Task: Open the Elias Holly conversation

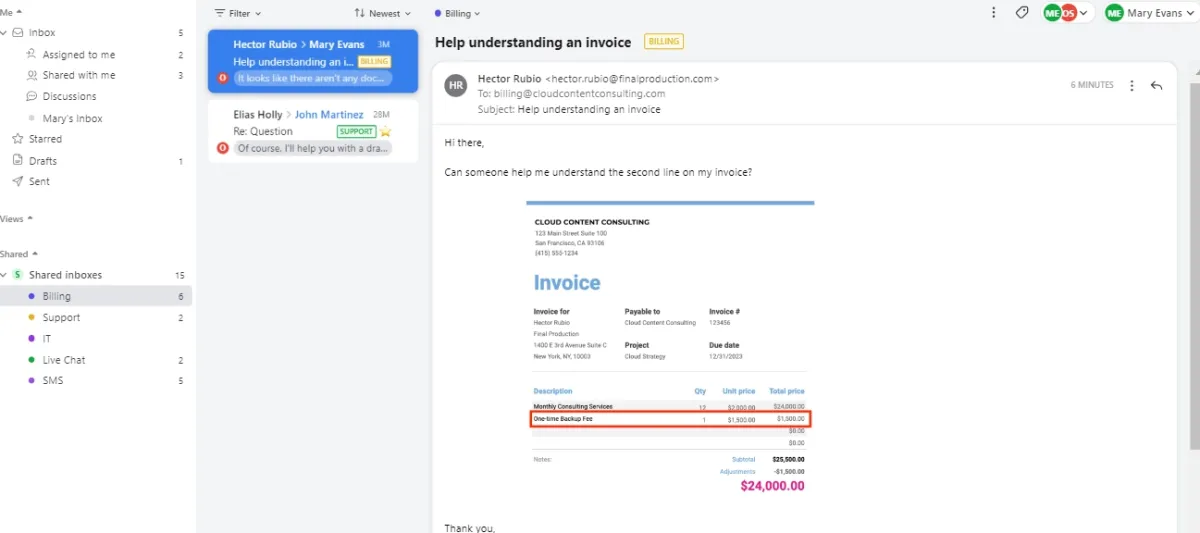Action: tap(313, 131)
